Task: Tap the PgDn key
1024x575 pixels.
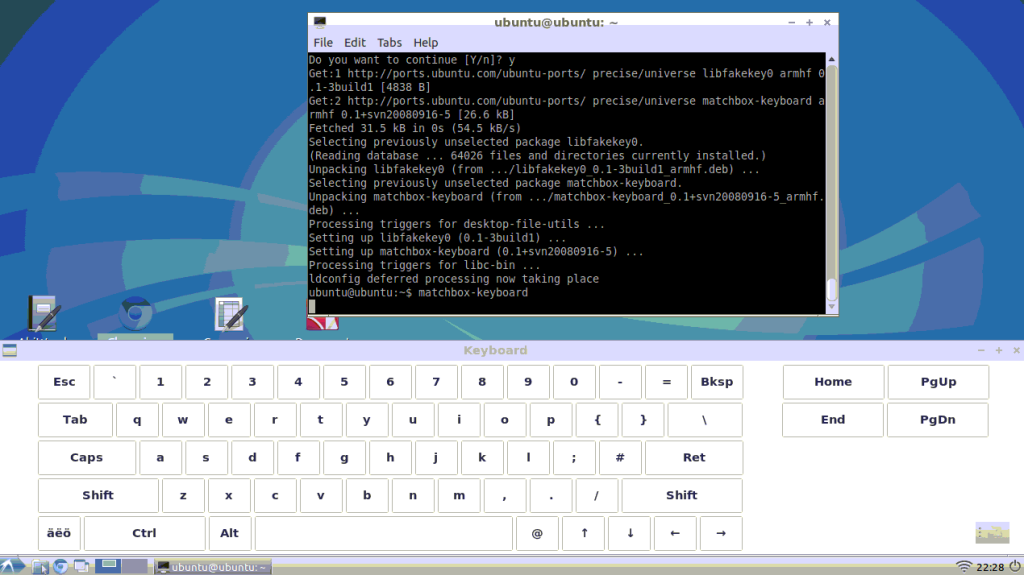Action: point(938,419)
